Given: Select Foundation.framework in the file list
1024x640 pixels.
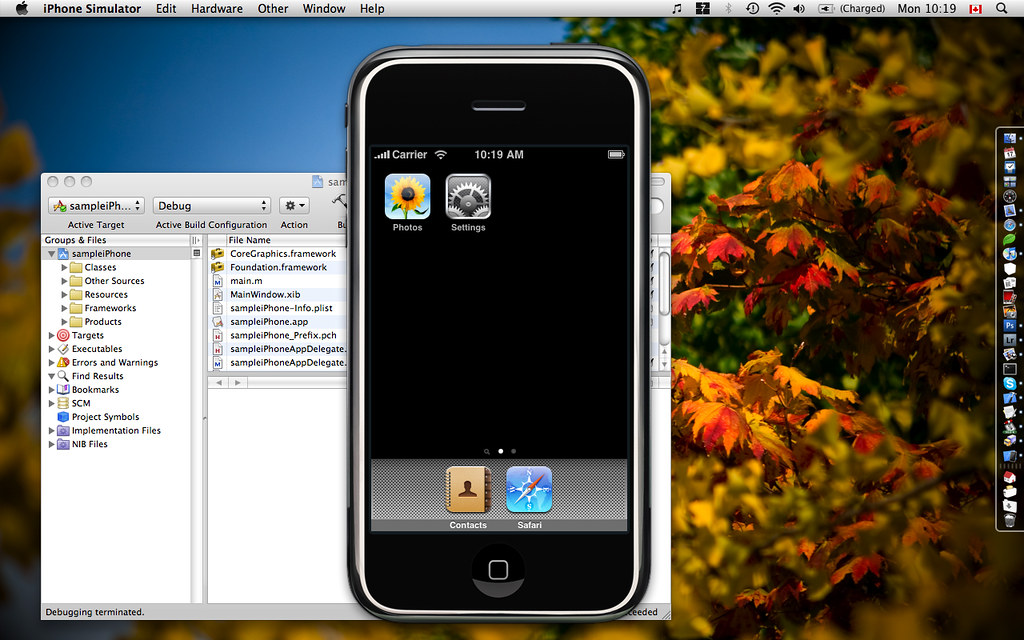Looking at the screenshot, I should tap(278, 268).
